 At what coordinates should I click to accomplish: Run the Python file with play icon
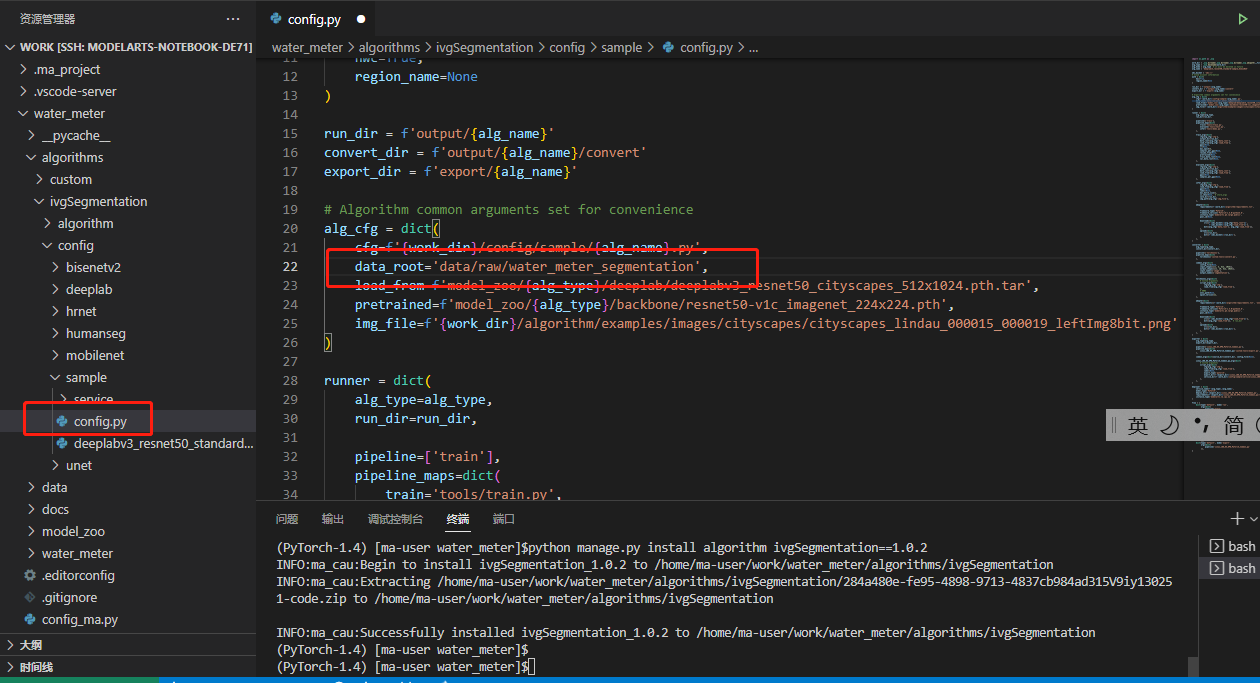point(1243,19)
